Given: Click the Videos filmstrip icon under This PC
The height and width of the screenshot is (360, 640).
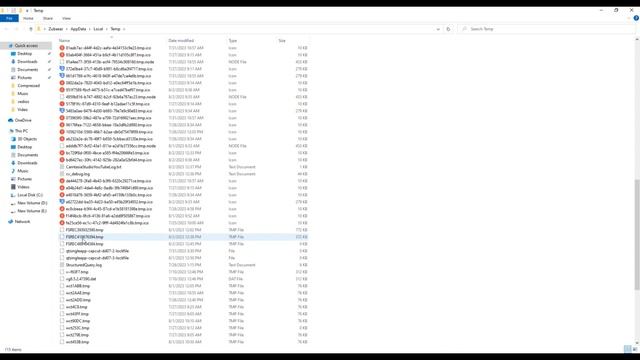Looking at the screenshot, I should (x=13, y=187).
